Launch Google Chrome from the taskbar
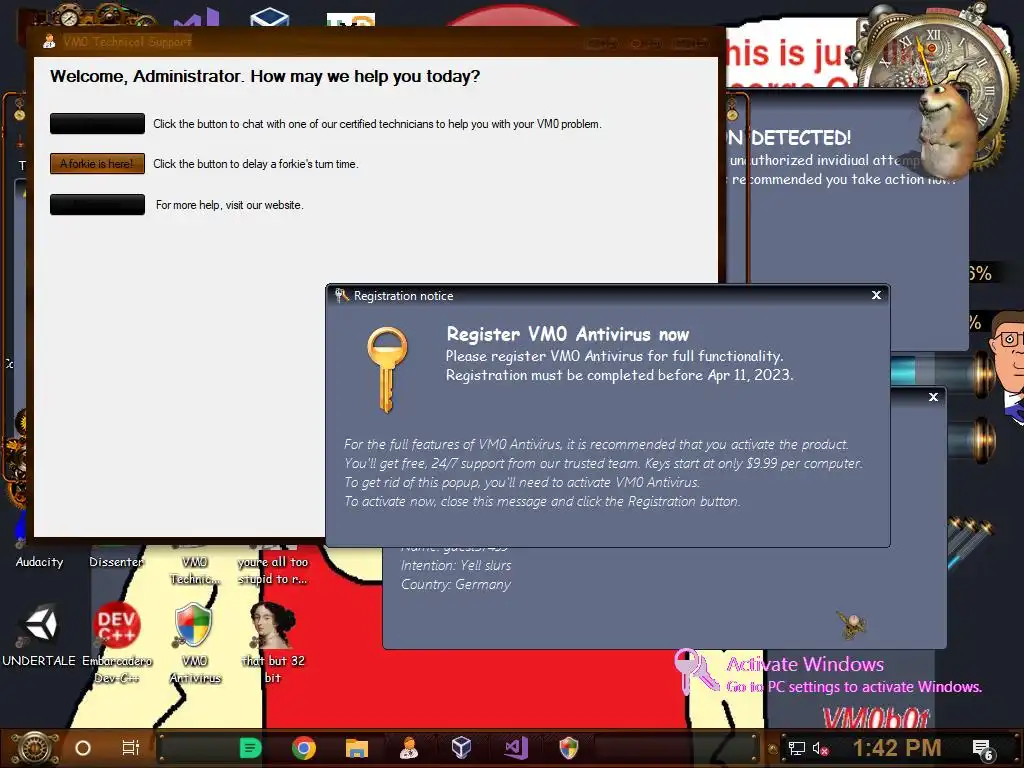Image resolution: width=1024 pixels, height=768 pixels. [304, 748]
